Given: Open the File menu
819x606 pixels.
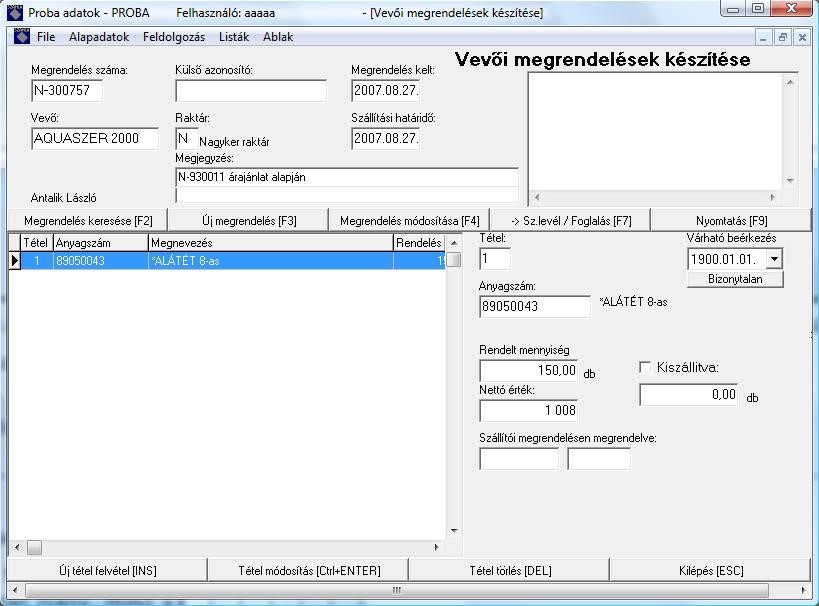Looking at the screenshot, I should pyautogui.click(x=46, y=37).
